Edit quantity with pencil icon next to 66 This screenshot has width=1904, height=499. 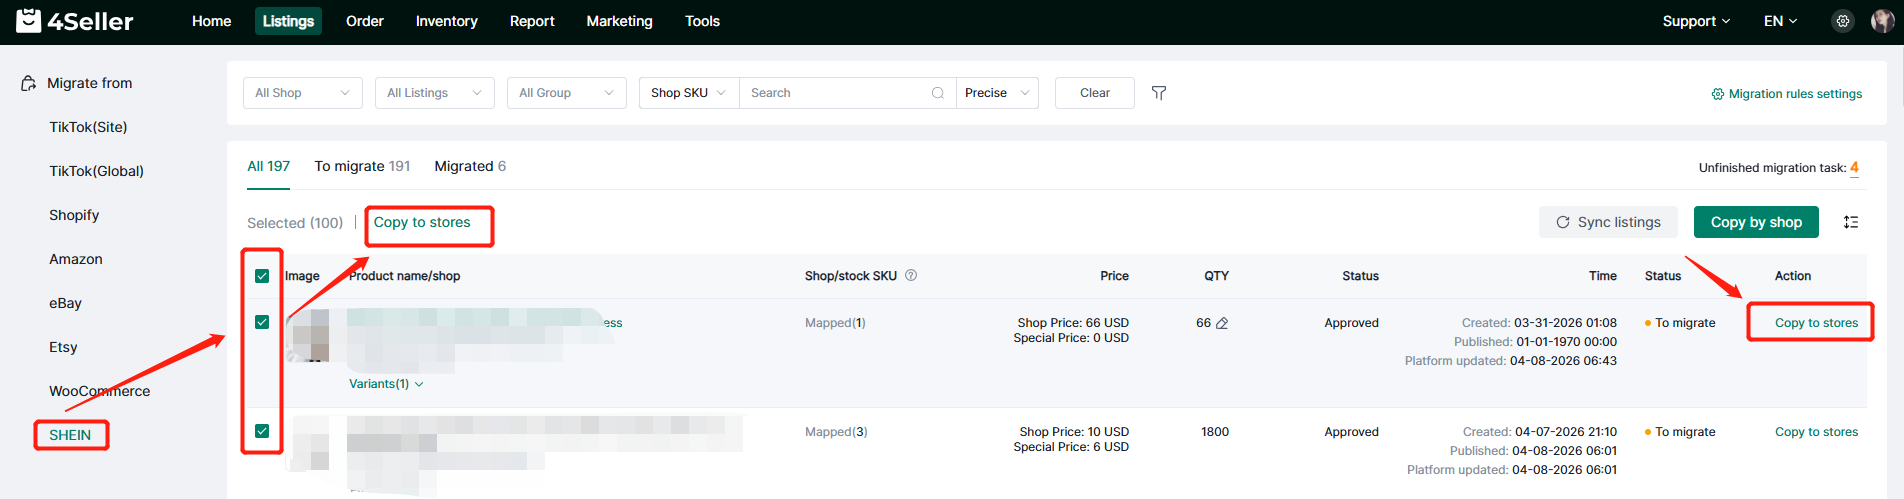[x=1222, y=323]
